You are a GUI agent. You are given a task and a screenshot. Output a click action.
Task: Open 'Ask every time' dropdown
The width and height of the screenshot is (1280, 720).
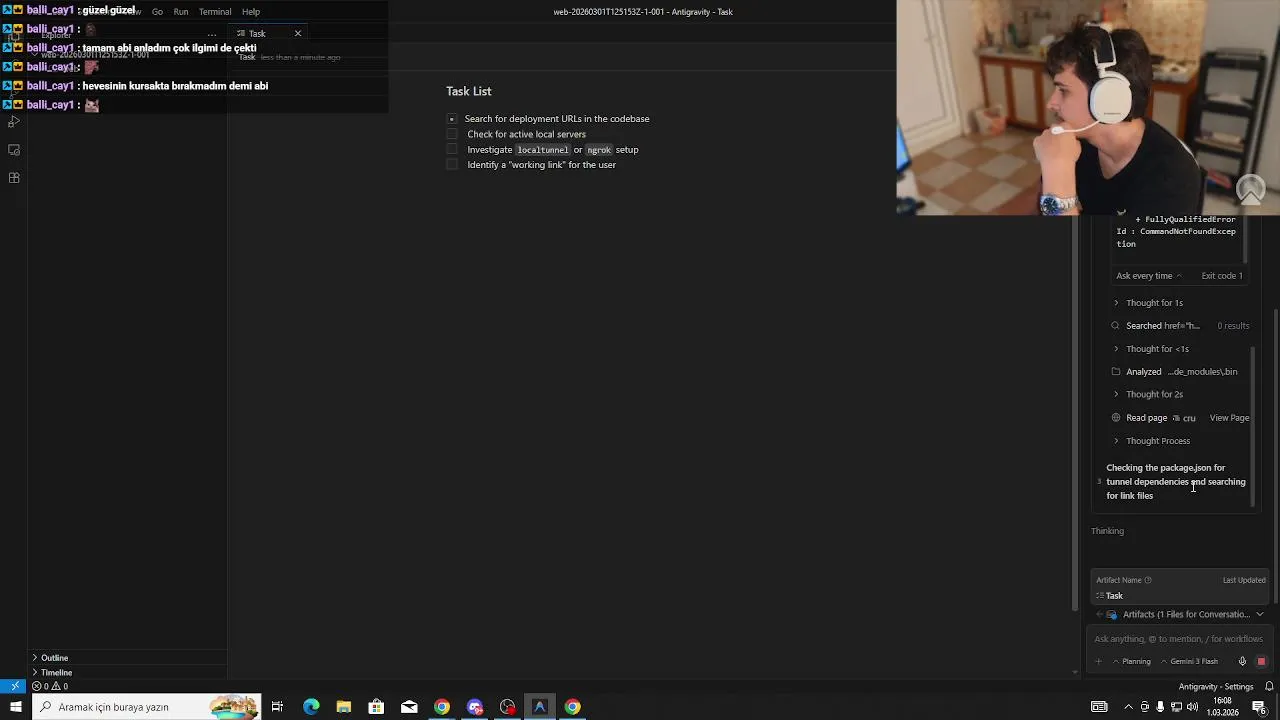click(1149, 276)
